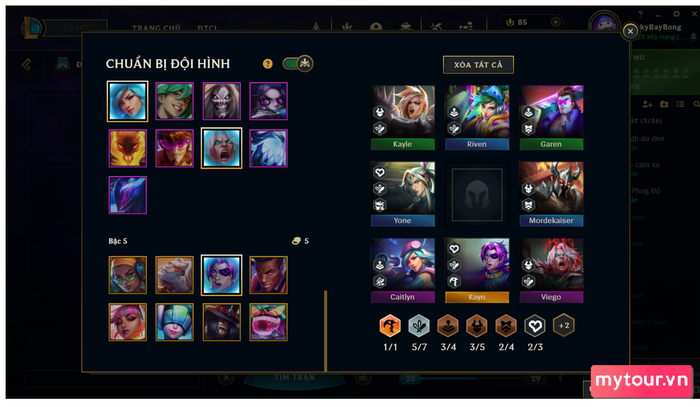Click the 3/4 bronze trait icon
Viewport: 700px width, 407px height.
click(448, 325)
